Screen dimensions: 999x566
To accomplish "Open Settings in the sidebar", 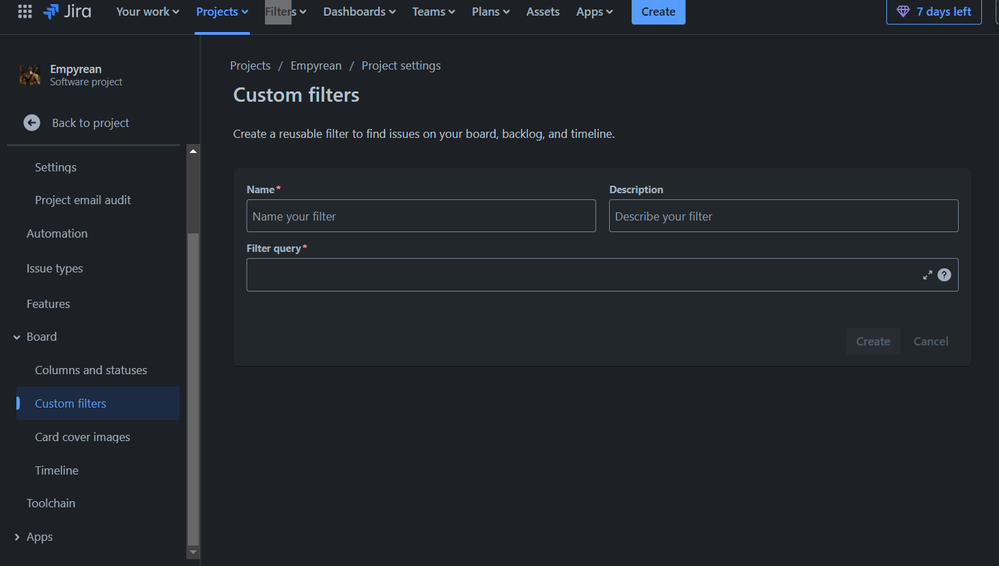I will tap(55, 167).
